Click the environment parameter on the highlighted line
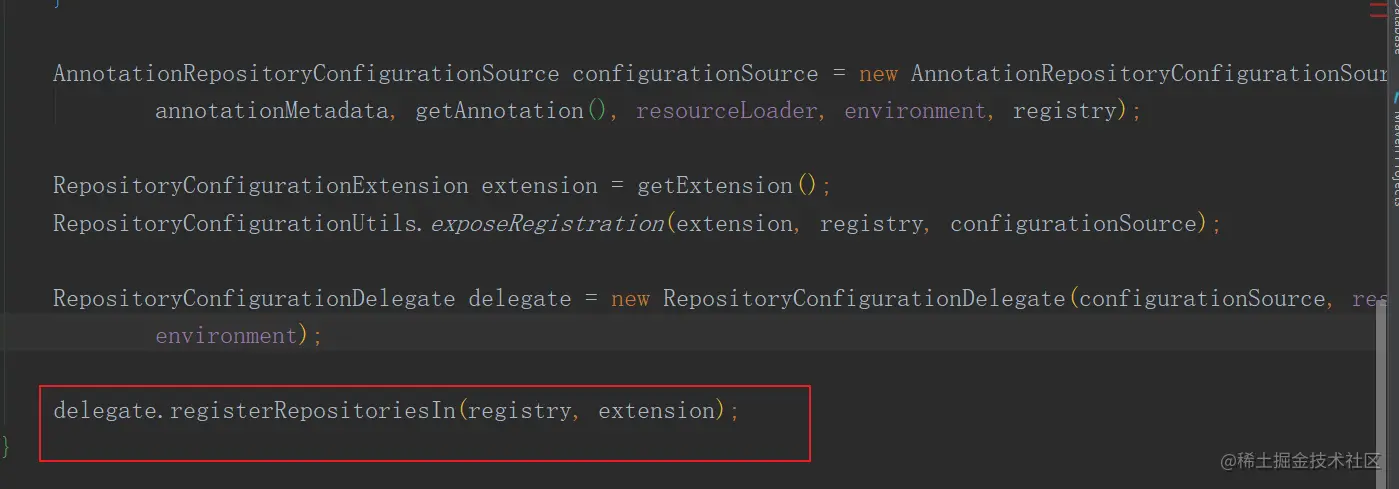1399x489 pixels. pyautogui.click(x=227, y=336)
